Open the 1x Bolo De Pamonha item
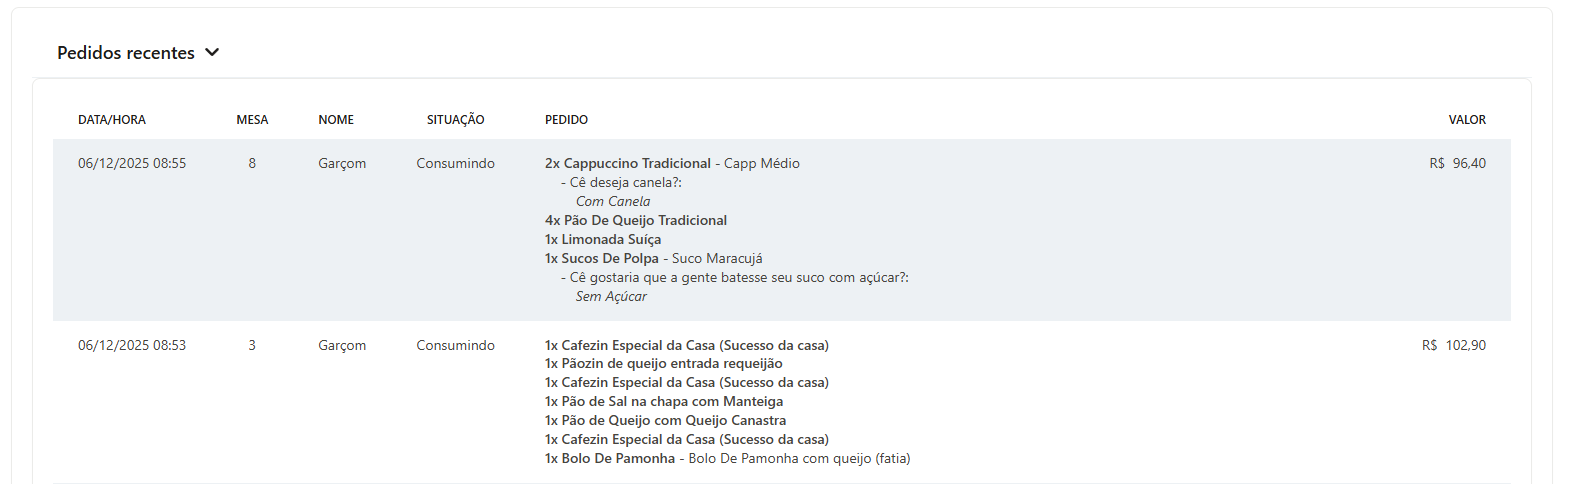 [610, 458]
